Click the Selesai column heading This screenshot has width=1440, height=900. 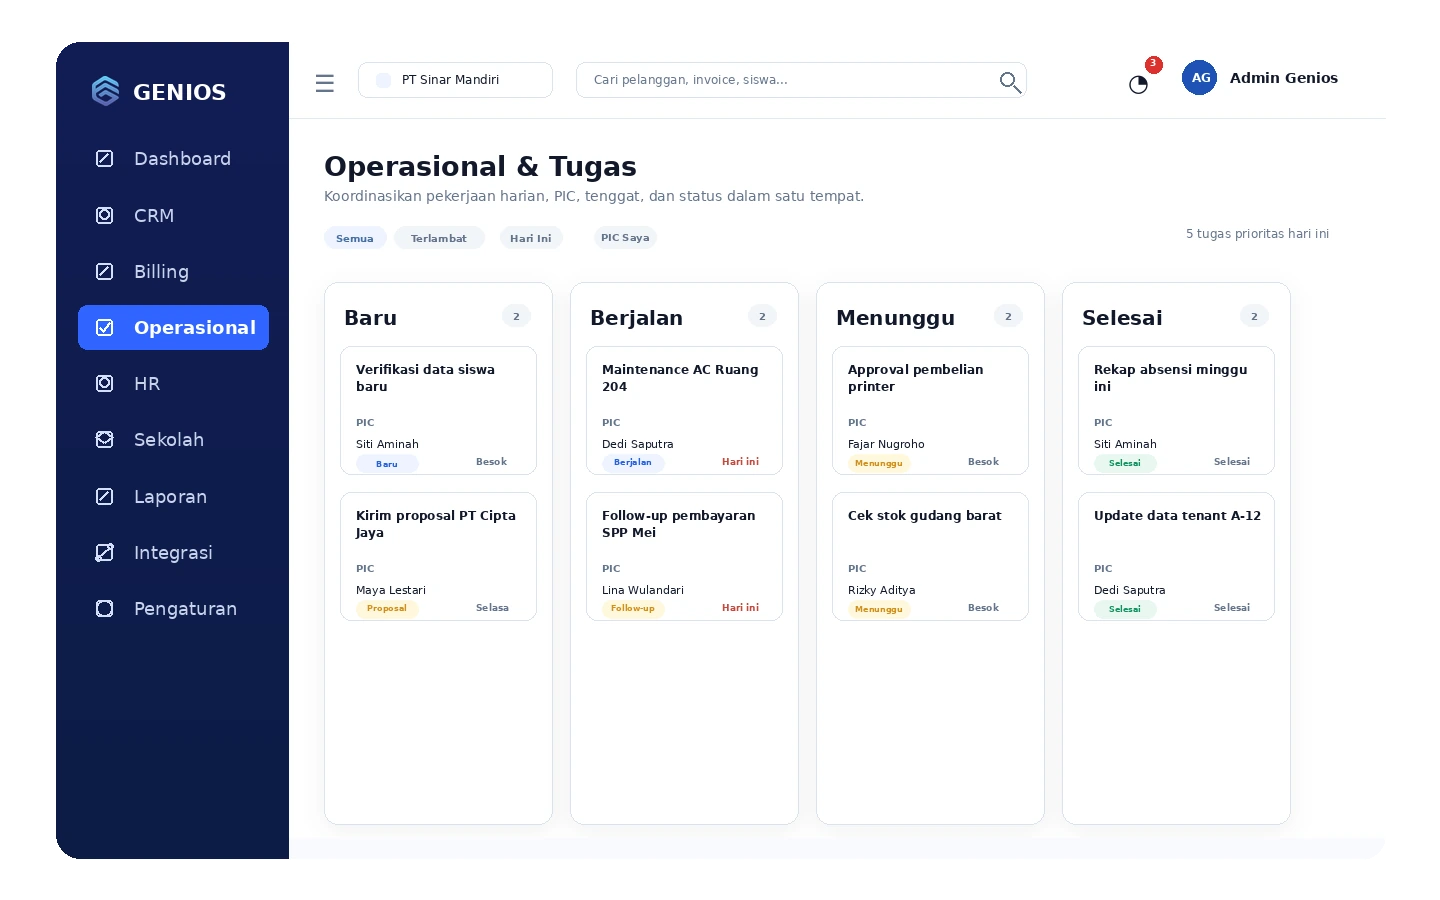click(1122, 318)
